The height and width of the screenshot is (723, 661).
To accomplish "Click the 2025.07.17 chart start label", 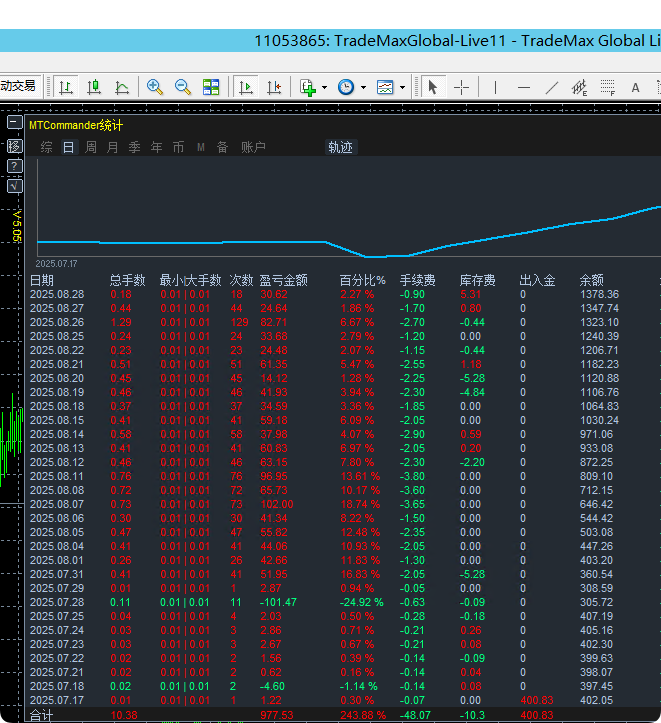I will point(57,264).
